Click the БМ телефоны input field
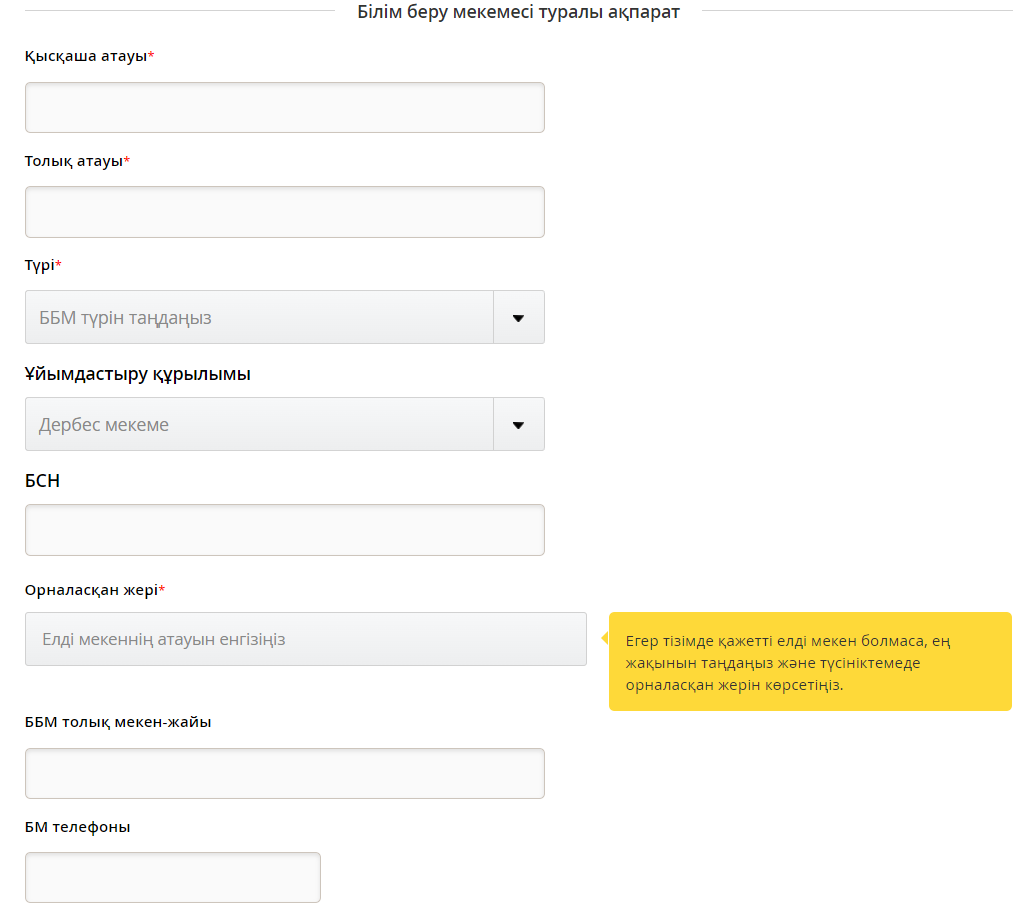This screenshot has width=1032, height=903. [x=172, y=878]
